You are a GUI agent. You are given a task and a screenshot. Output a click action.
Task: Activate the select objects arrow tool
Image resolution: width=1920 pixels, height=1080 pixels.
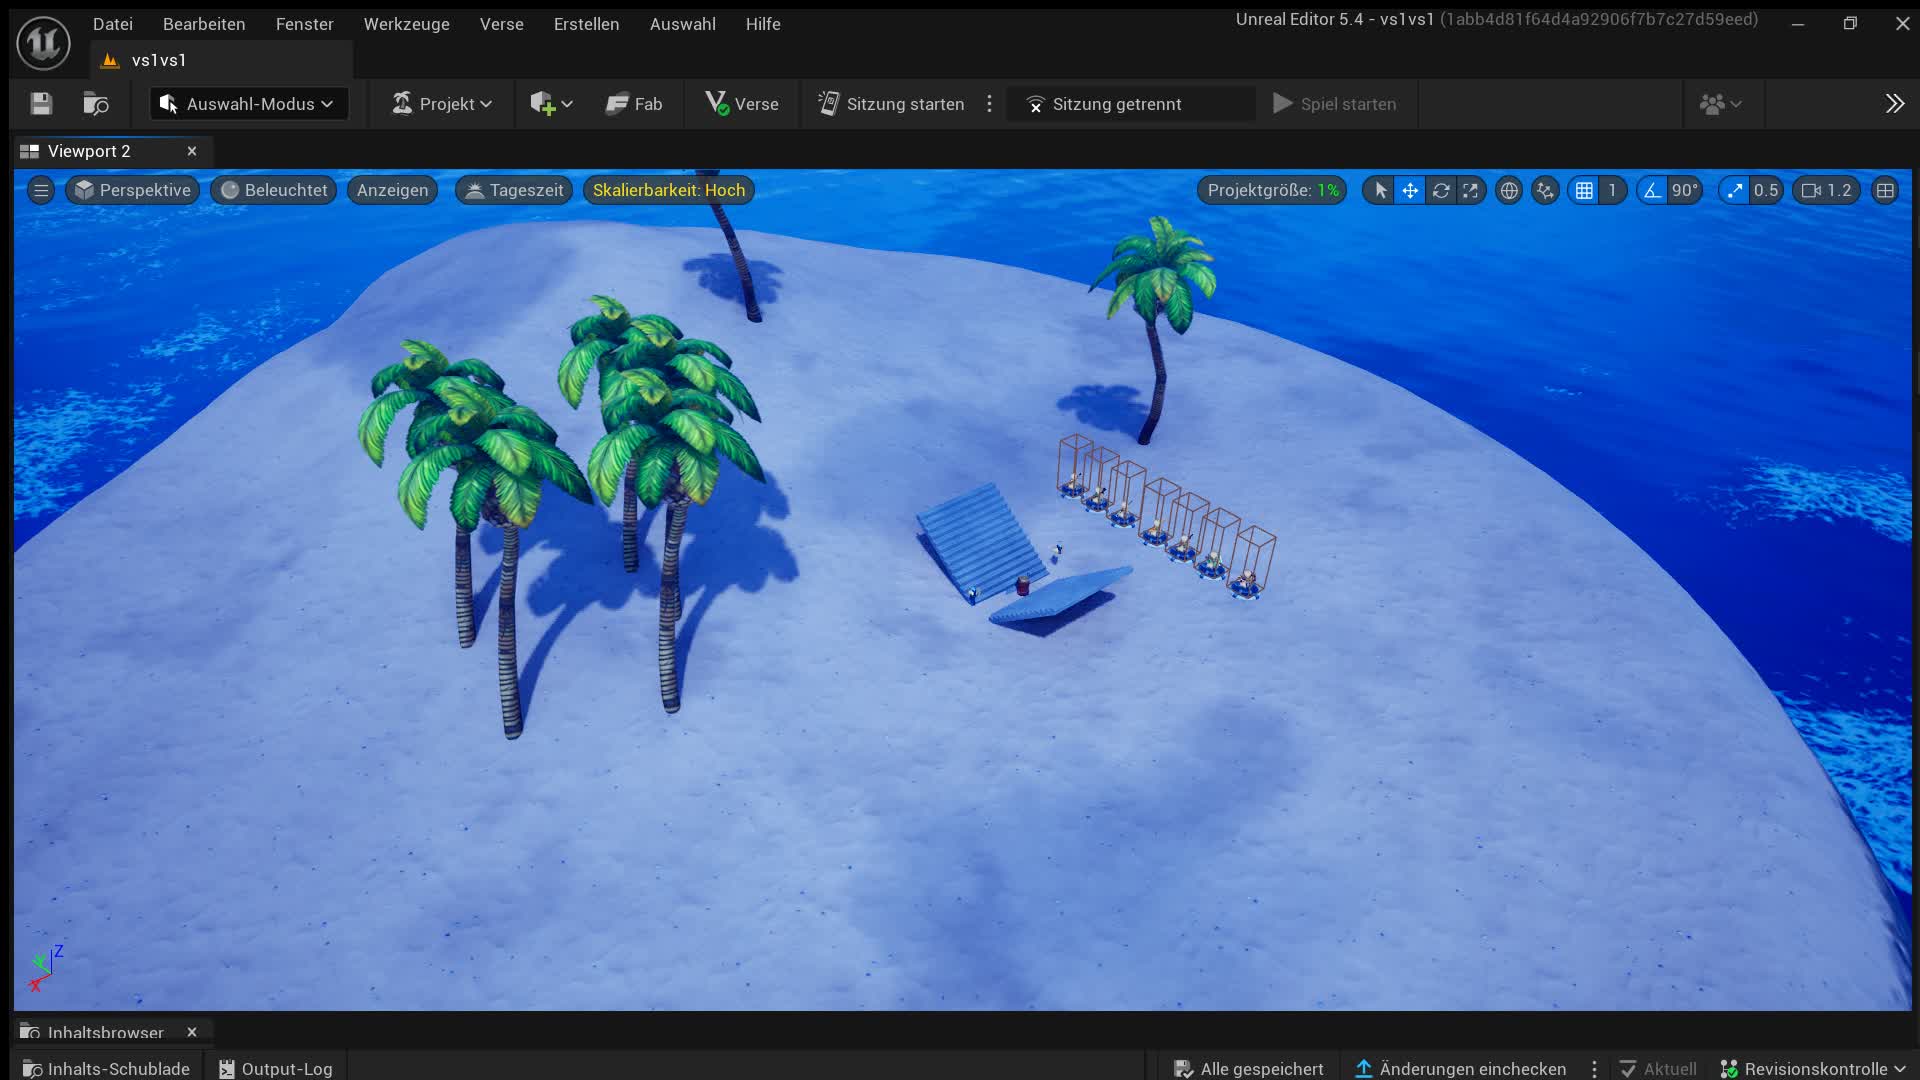1380,190
